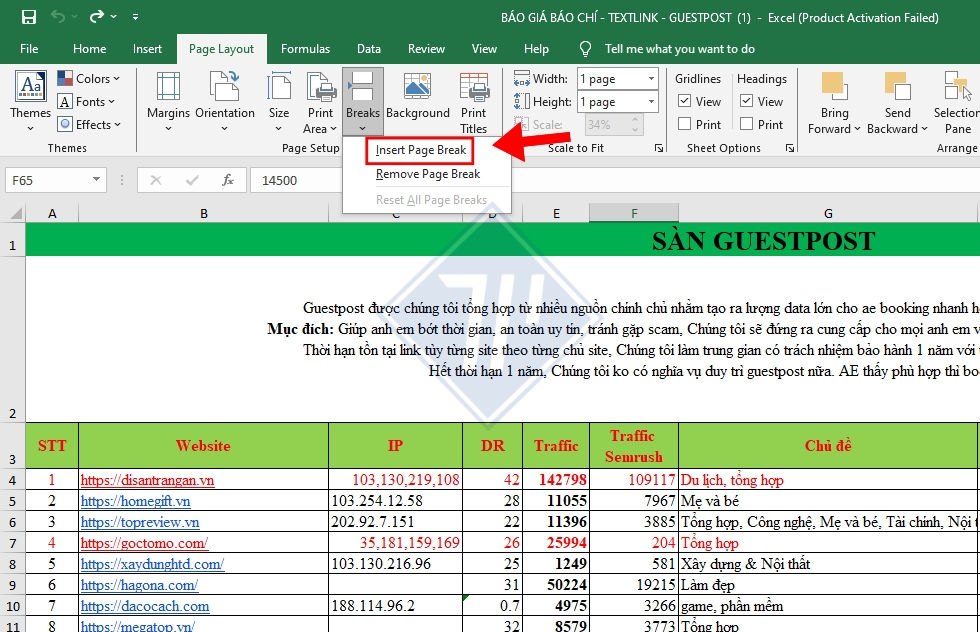Open the theme Colors palette
980x632 pixels.
[x=91, y=78]
